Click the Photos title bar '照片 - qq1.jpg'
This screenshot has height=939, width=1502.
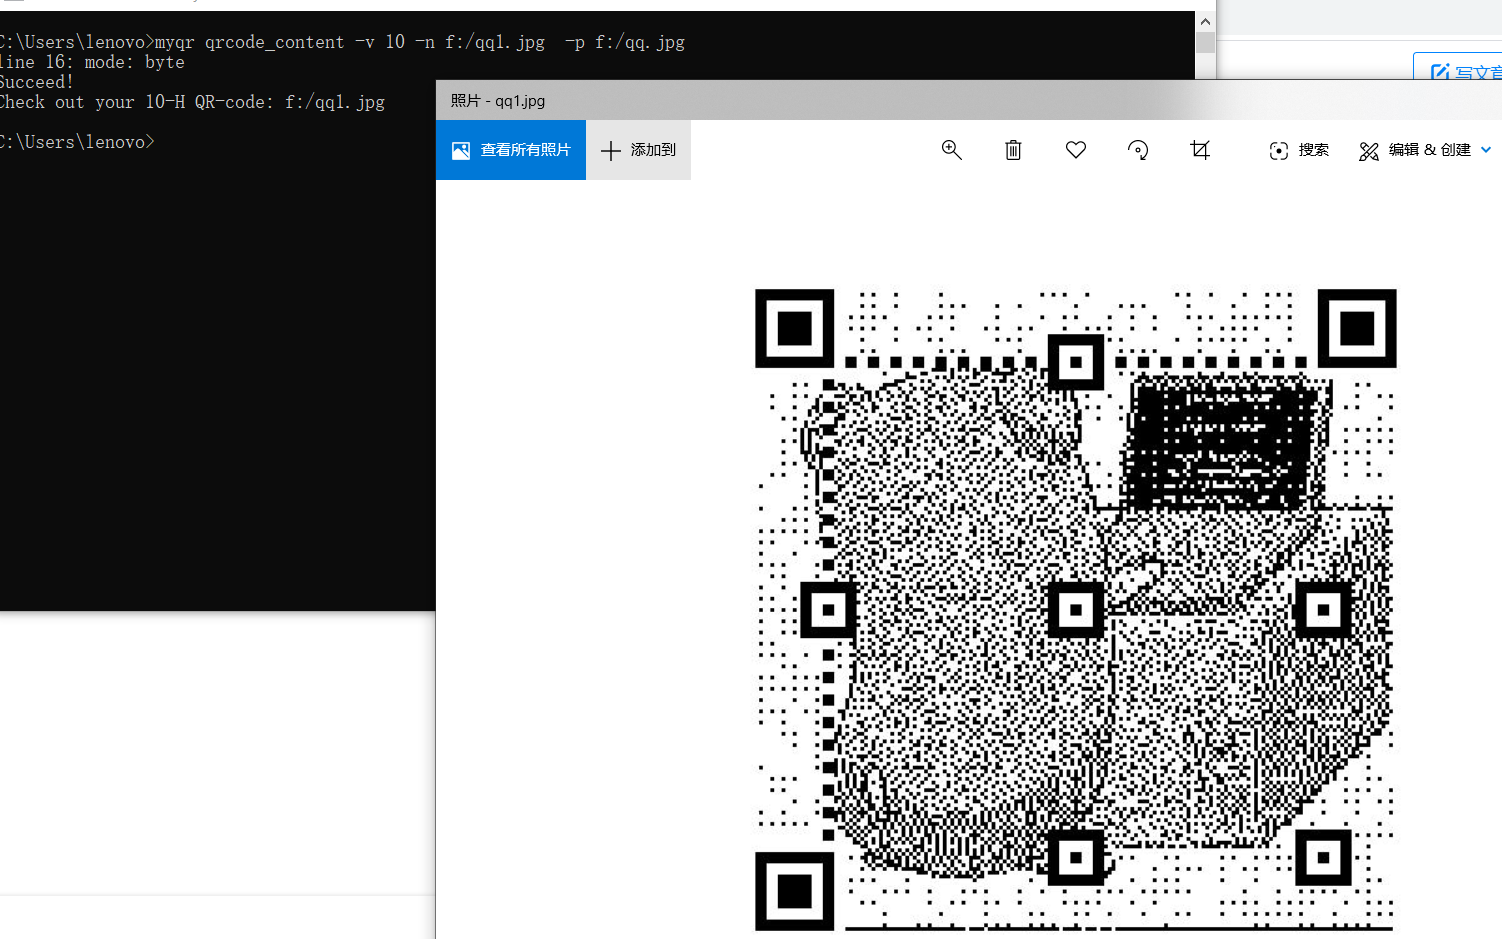(498, 101)
